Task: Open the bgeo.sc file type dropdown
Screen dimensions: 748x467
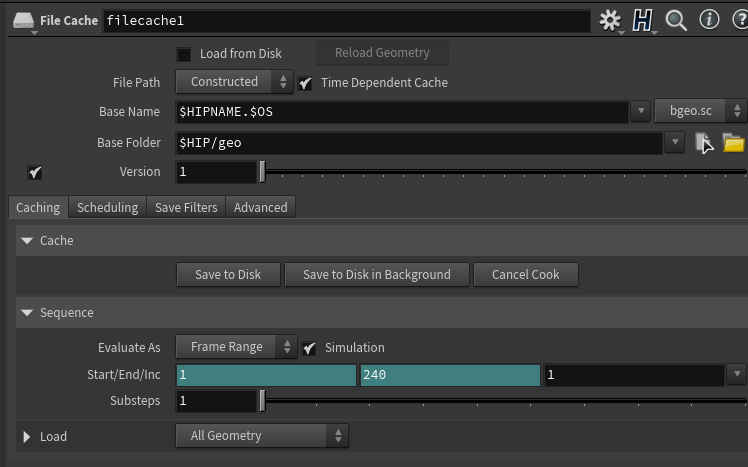Action: click(700, 112)
